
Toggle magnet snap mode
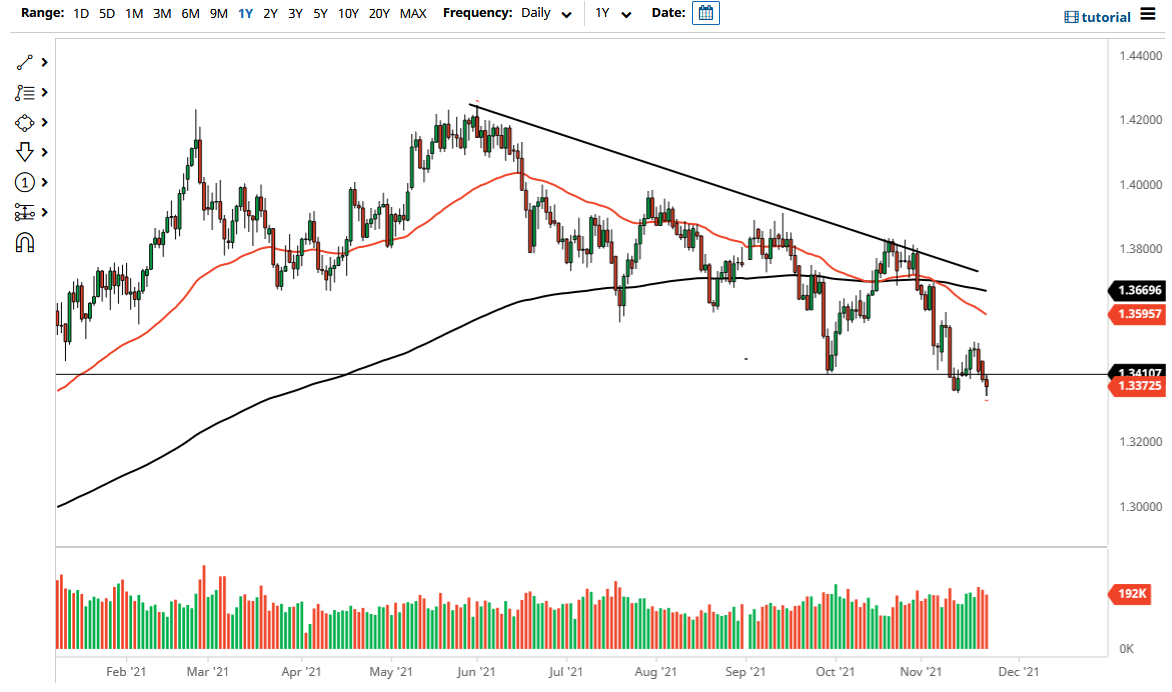point(25,242)
